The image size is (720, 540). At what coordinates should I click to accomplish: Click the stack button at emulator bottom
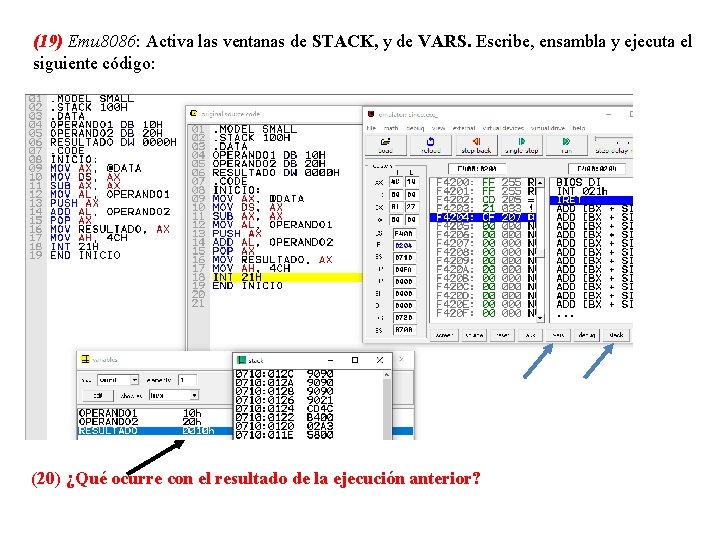point(616,335)
